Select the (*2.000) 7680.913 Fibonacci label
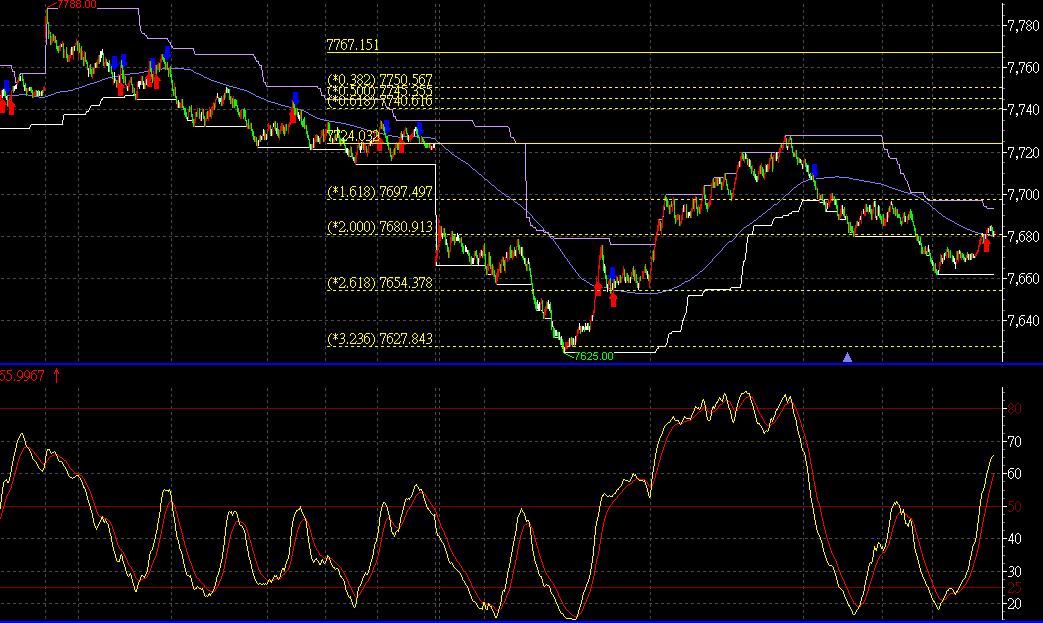Screen dimensions: 1043x623 380,227
